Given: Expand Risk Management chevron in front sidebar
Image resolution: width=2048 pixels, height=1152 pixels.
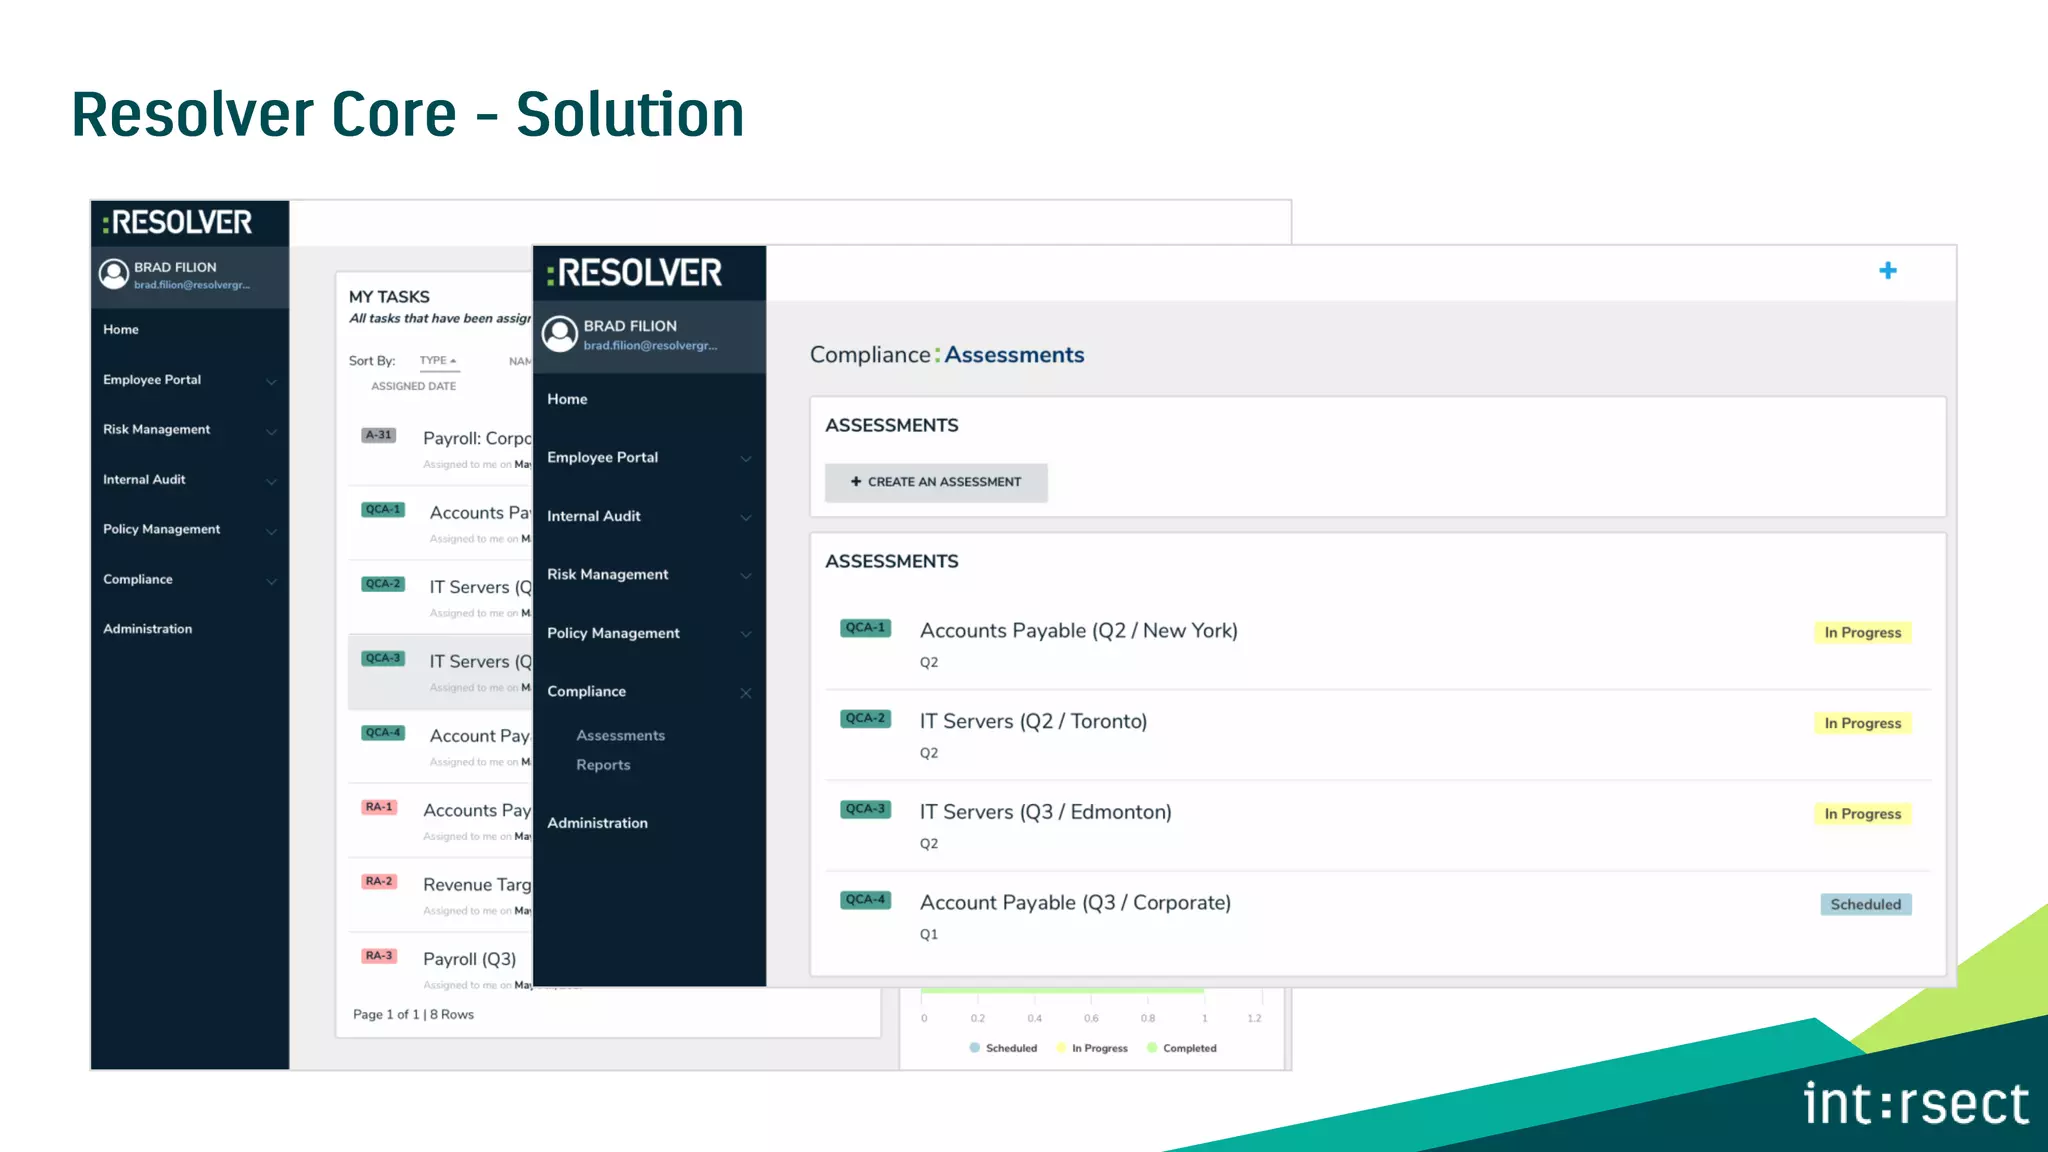Looking at the screenshot, I should (745, 575).
